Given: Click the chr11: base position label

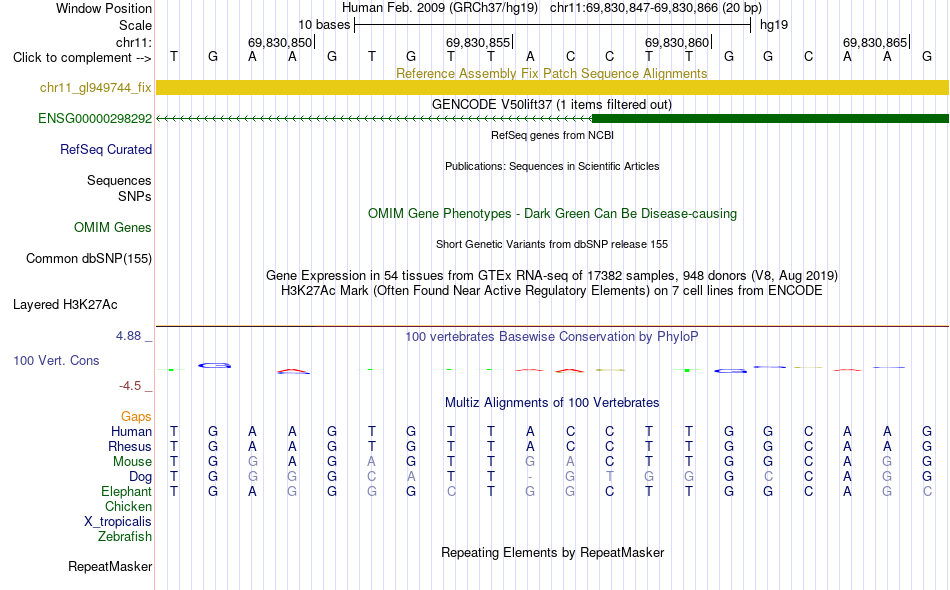Looking at the screenshot, I should pyautogui.click(x=134, y=42).
